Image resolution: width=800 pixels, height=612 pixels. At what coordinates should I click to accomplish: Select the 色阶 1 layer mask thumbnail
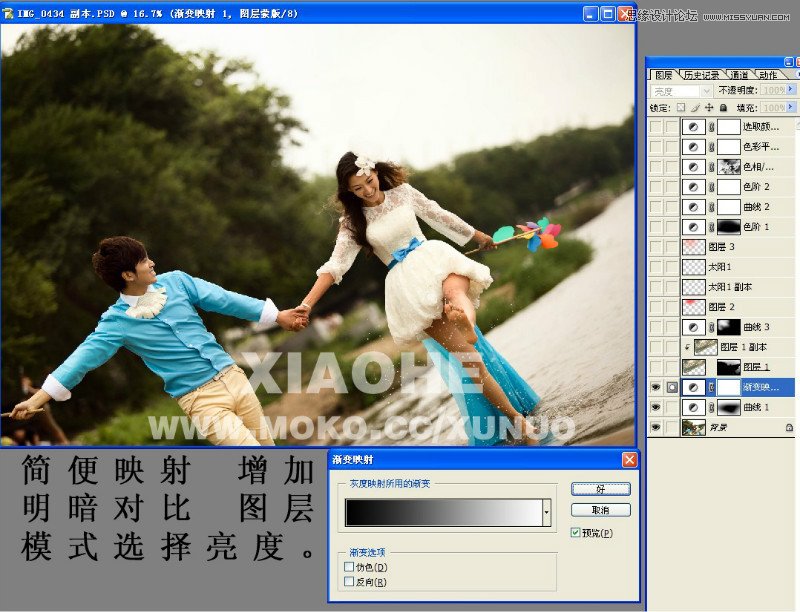729,227
